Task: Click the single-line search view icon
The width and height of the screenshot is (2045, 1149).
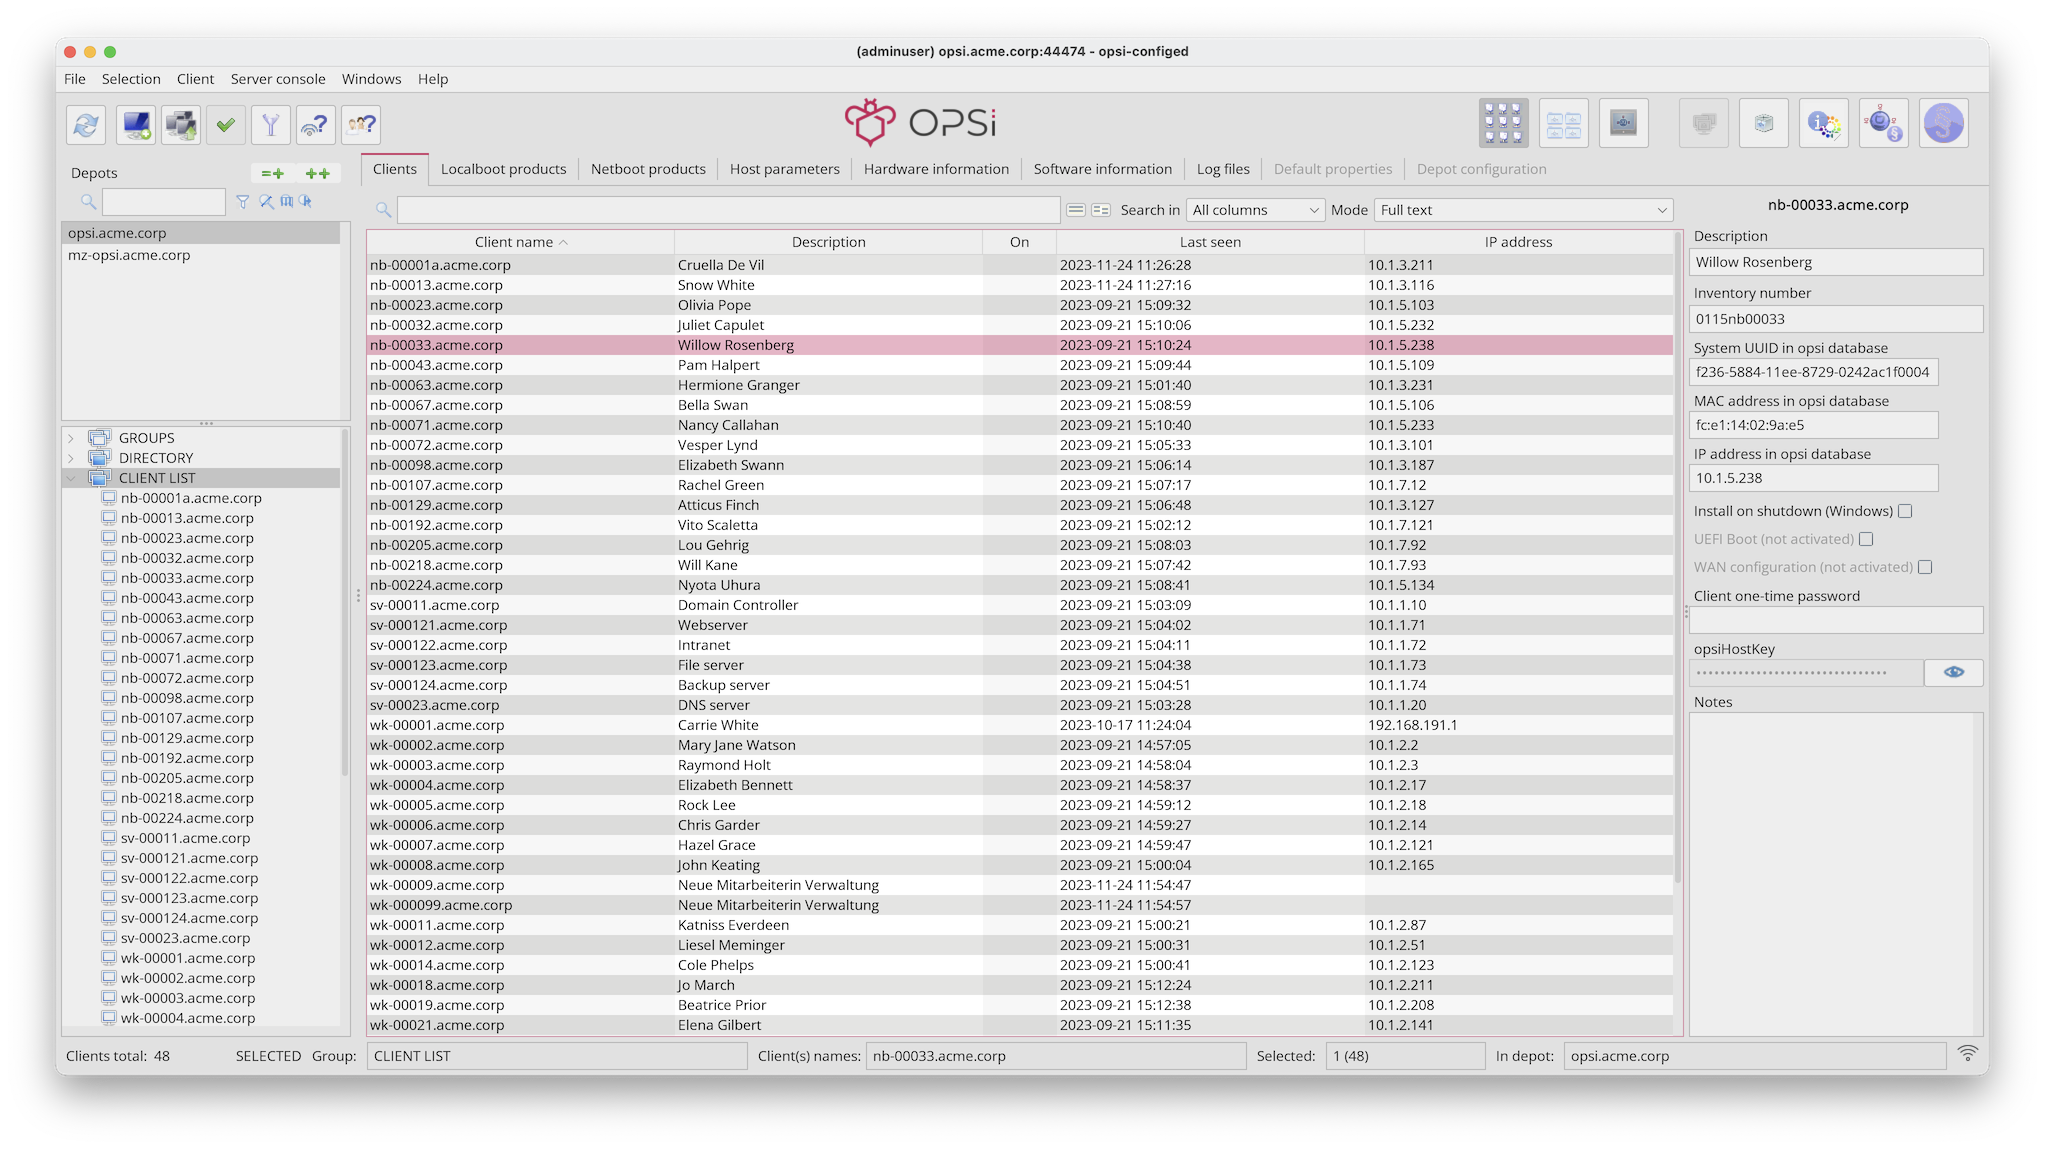Action: (1076, 210)
